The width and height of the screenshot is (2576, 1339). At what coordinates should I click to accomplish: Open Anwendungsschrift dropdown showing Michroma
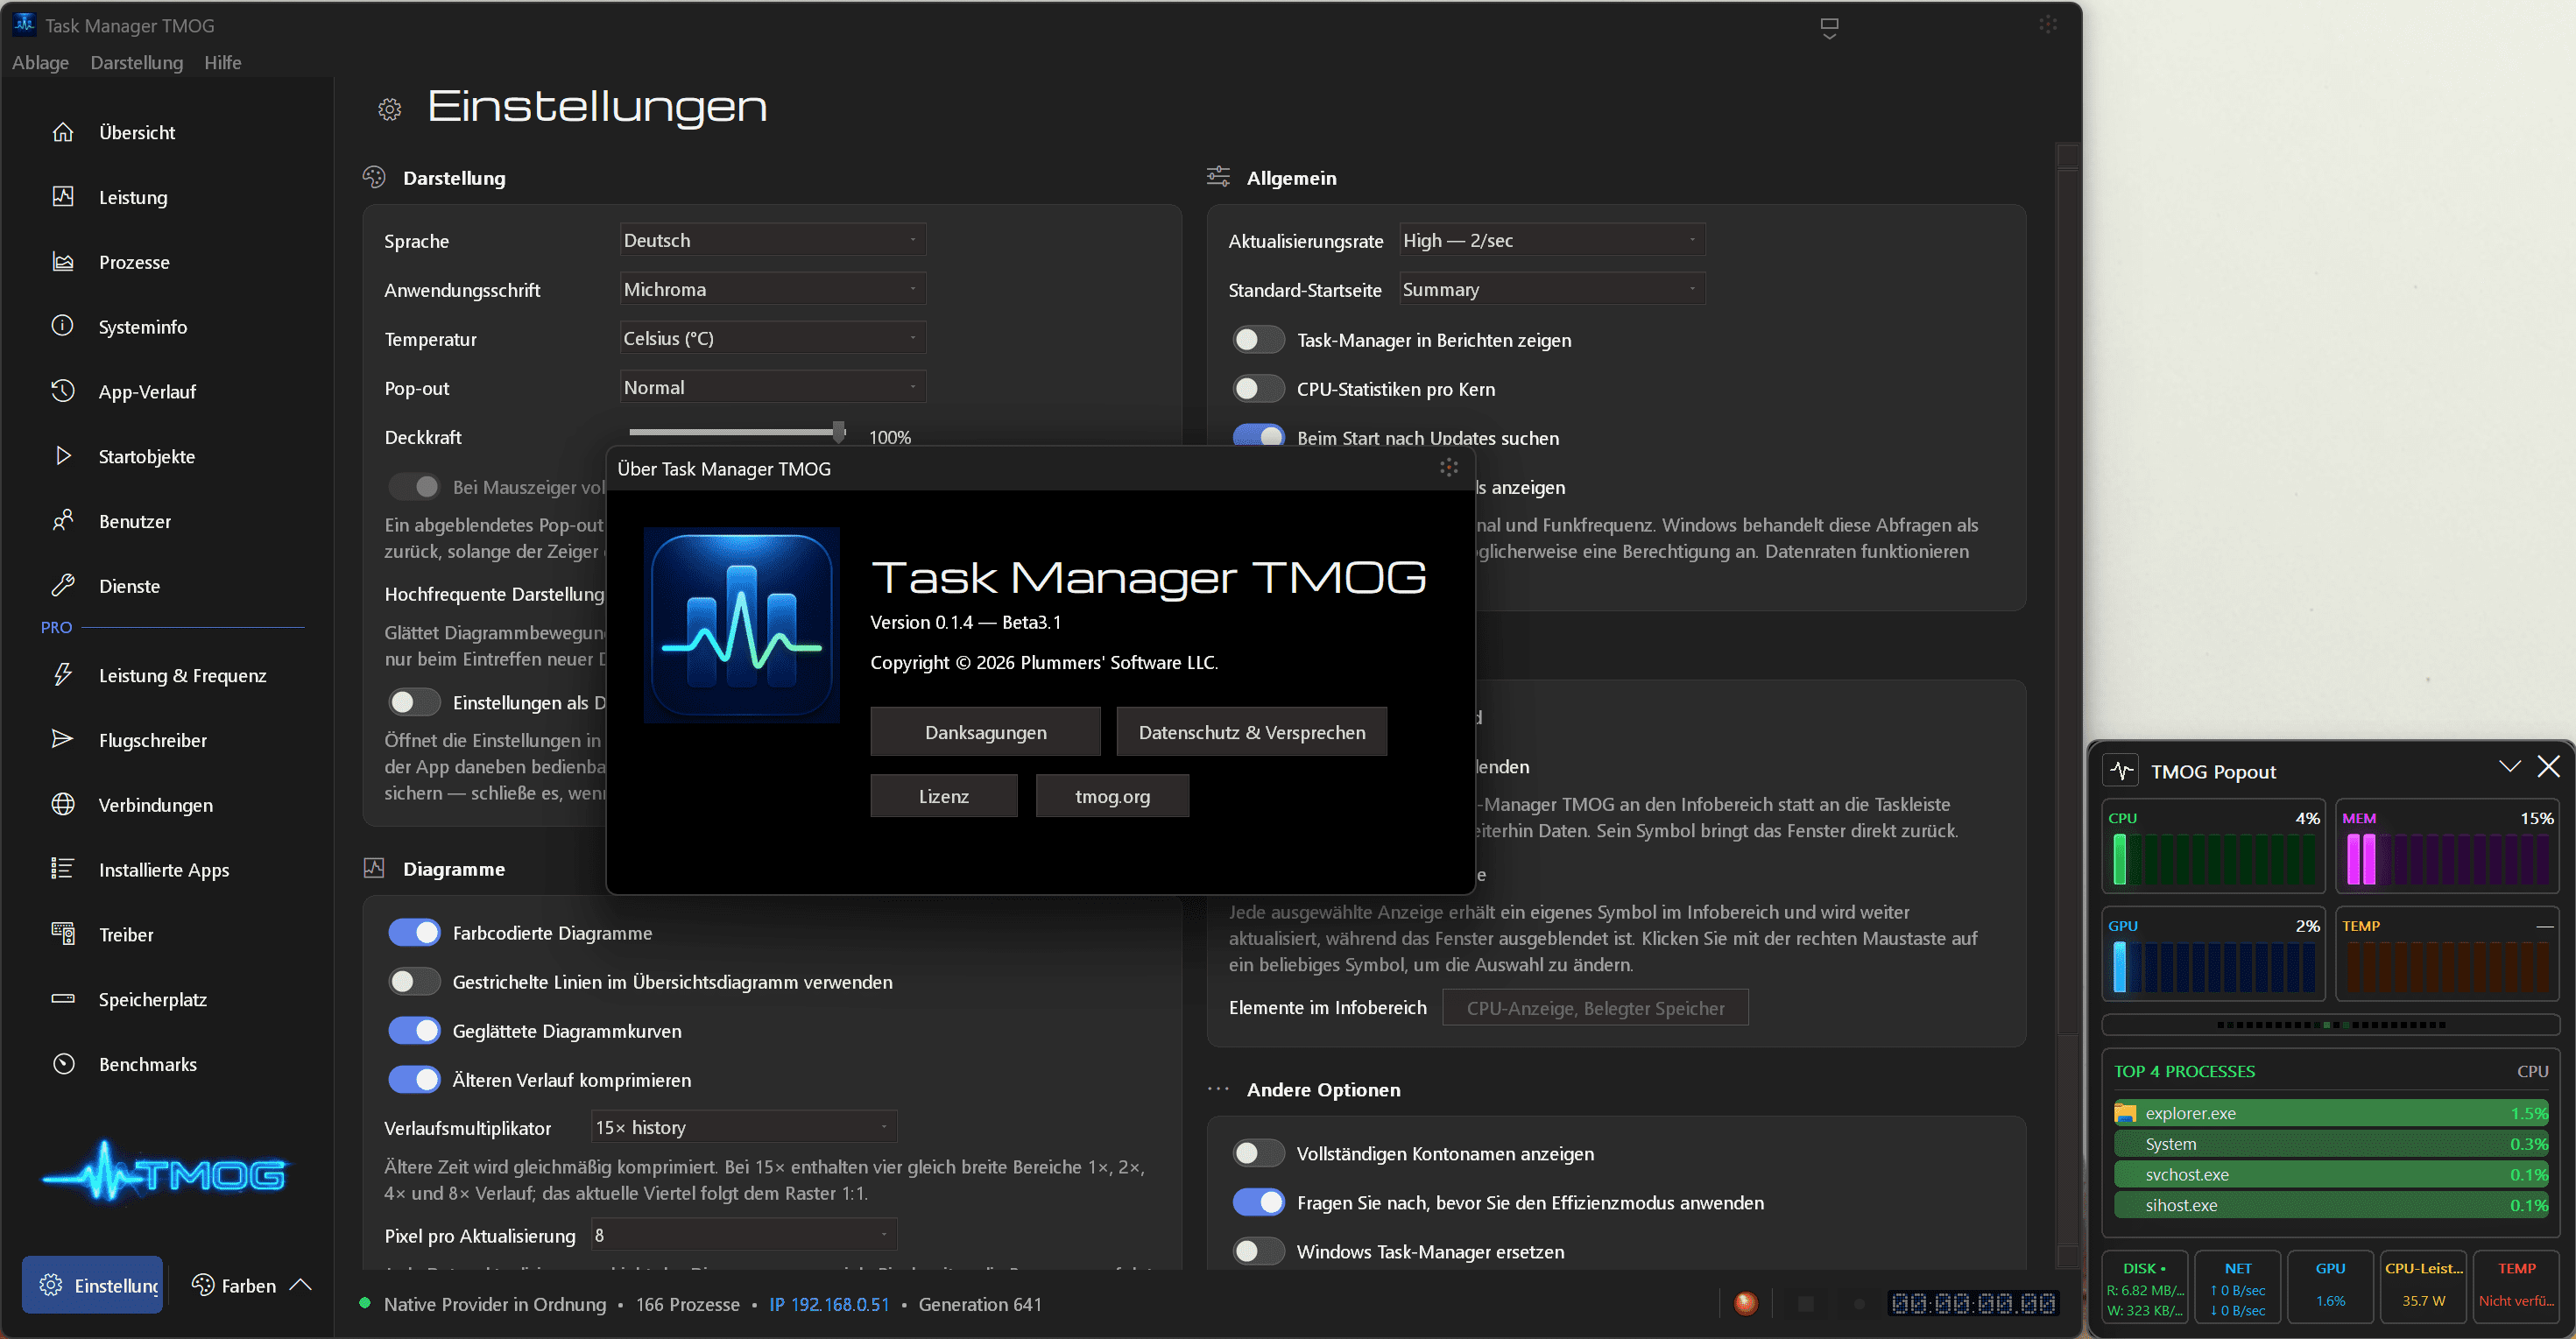772,289
